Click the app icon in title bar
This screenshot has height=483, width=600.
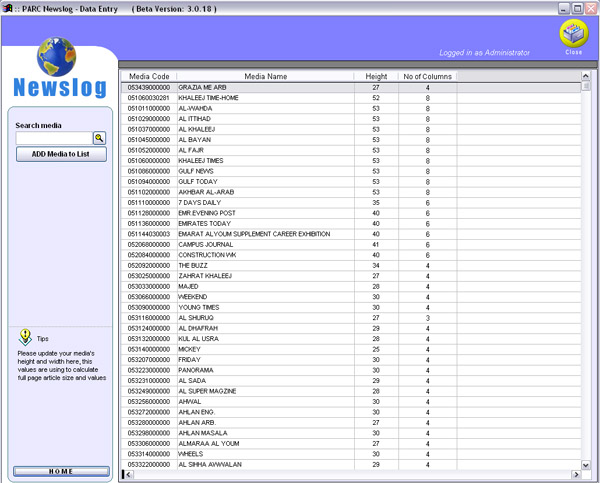click(x=7, y=8)
